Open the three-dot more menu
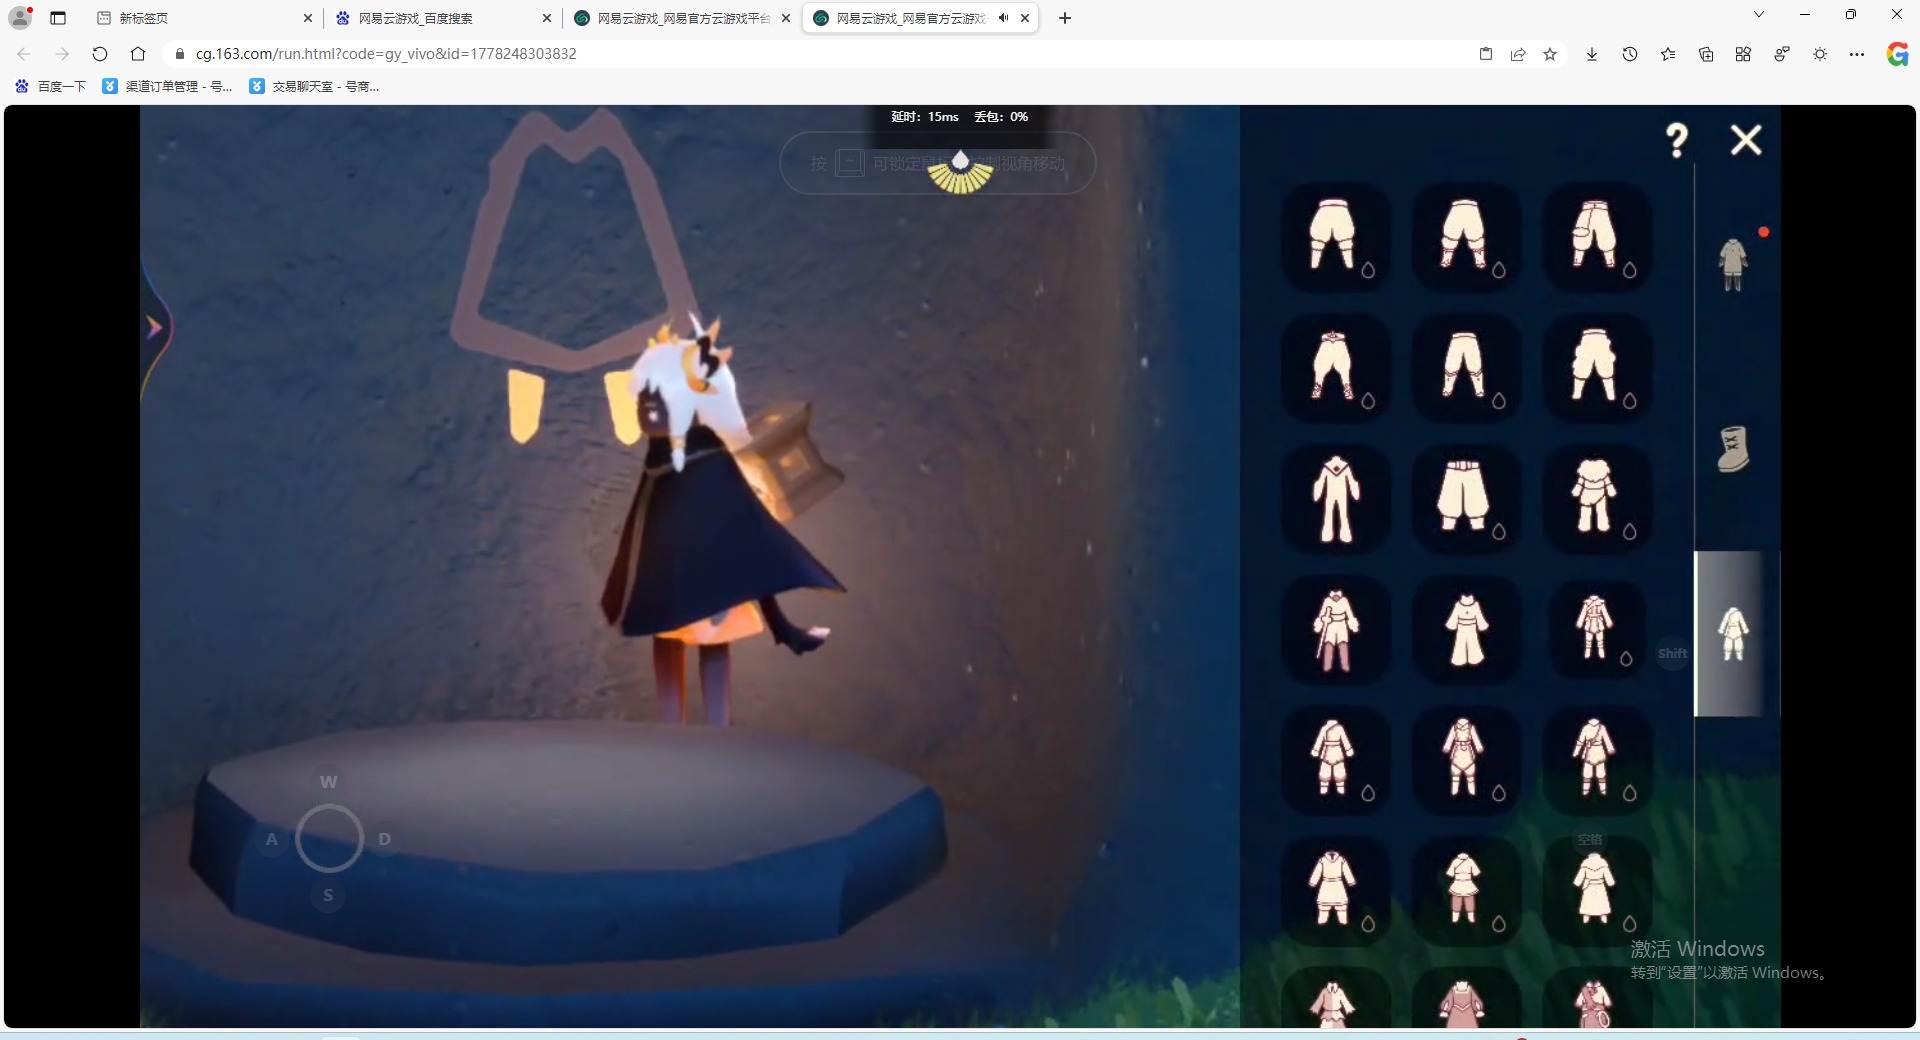1920x1040 pixels. (x=1857, y=54)
